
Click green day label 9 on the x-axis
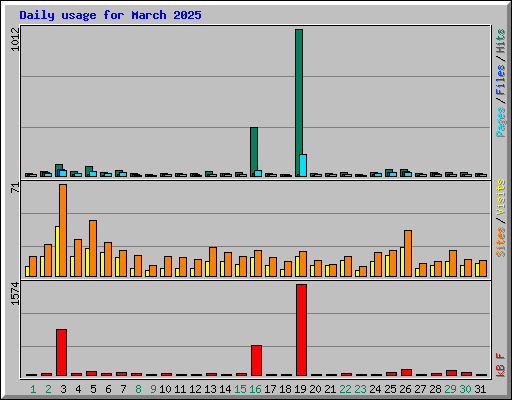click(x=153, y=389)
